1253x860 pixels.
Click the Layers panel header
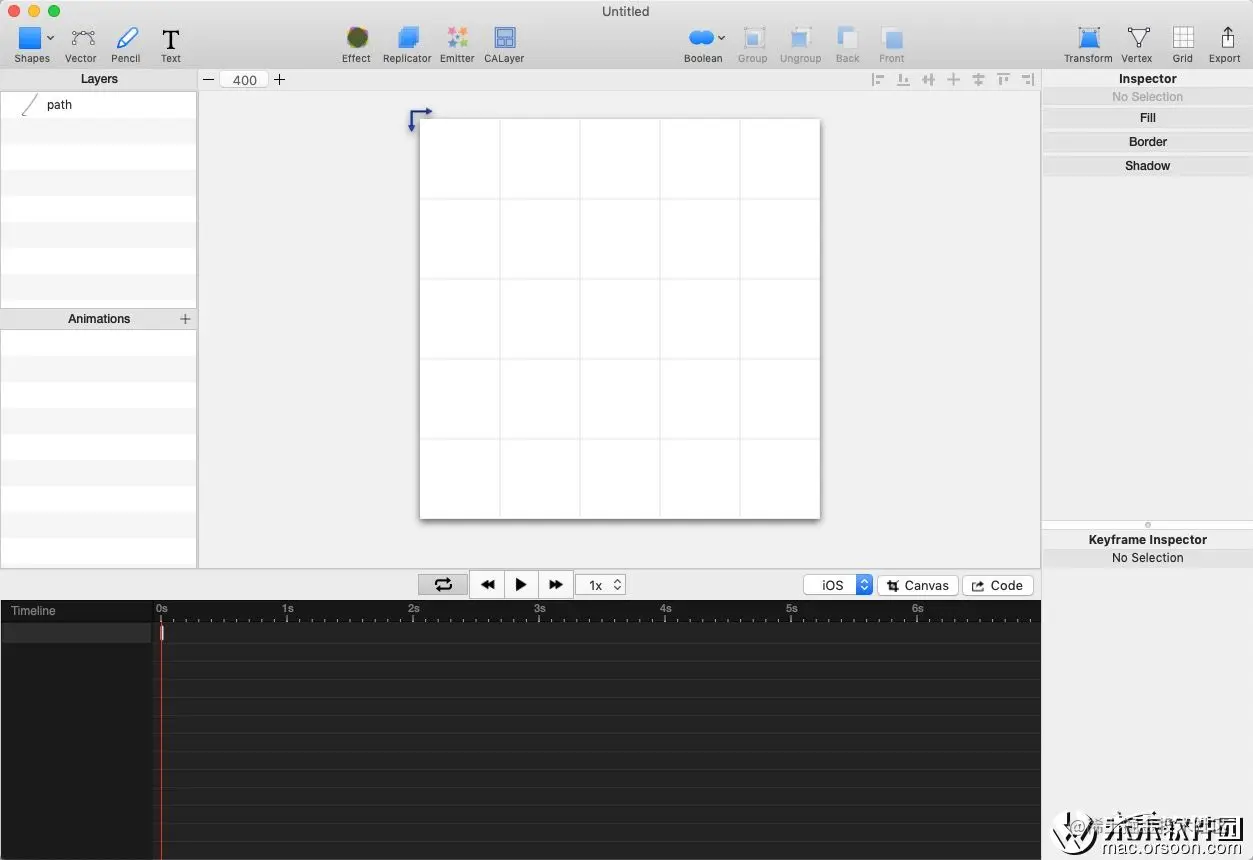[99, 79]
